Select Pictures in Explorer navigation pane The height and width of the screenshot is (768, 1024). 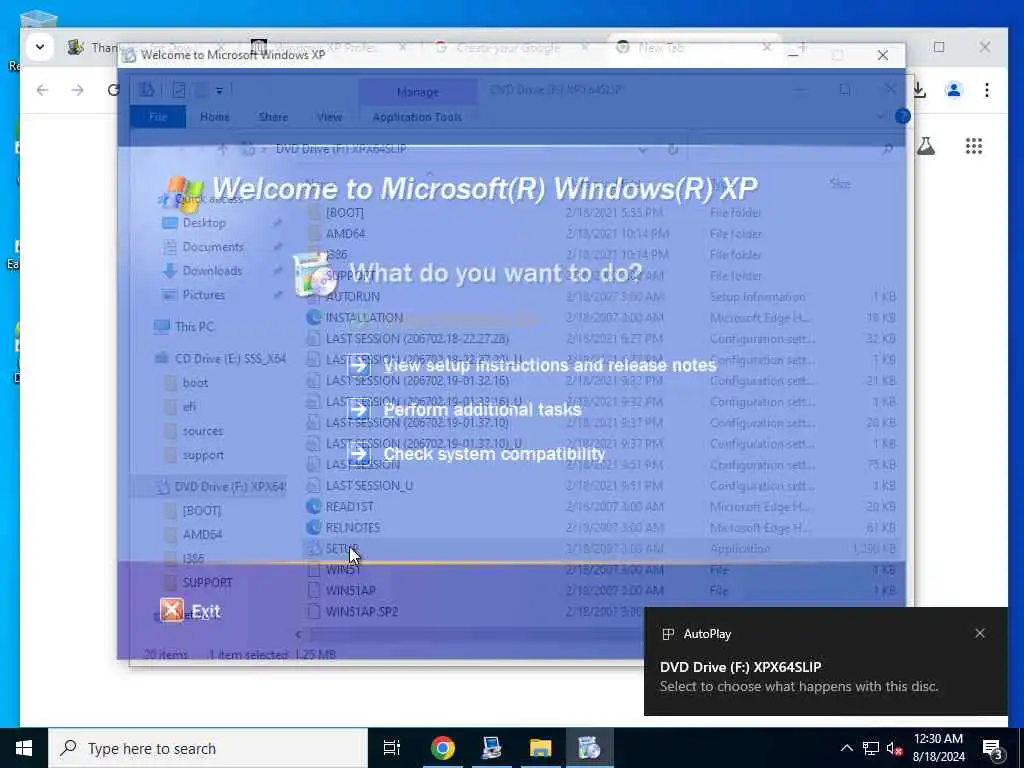click(x=203, y=295)
